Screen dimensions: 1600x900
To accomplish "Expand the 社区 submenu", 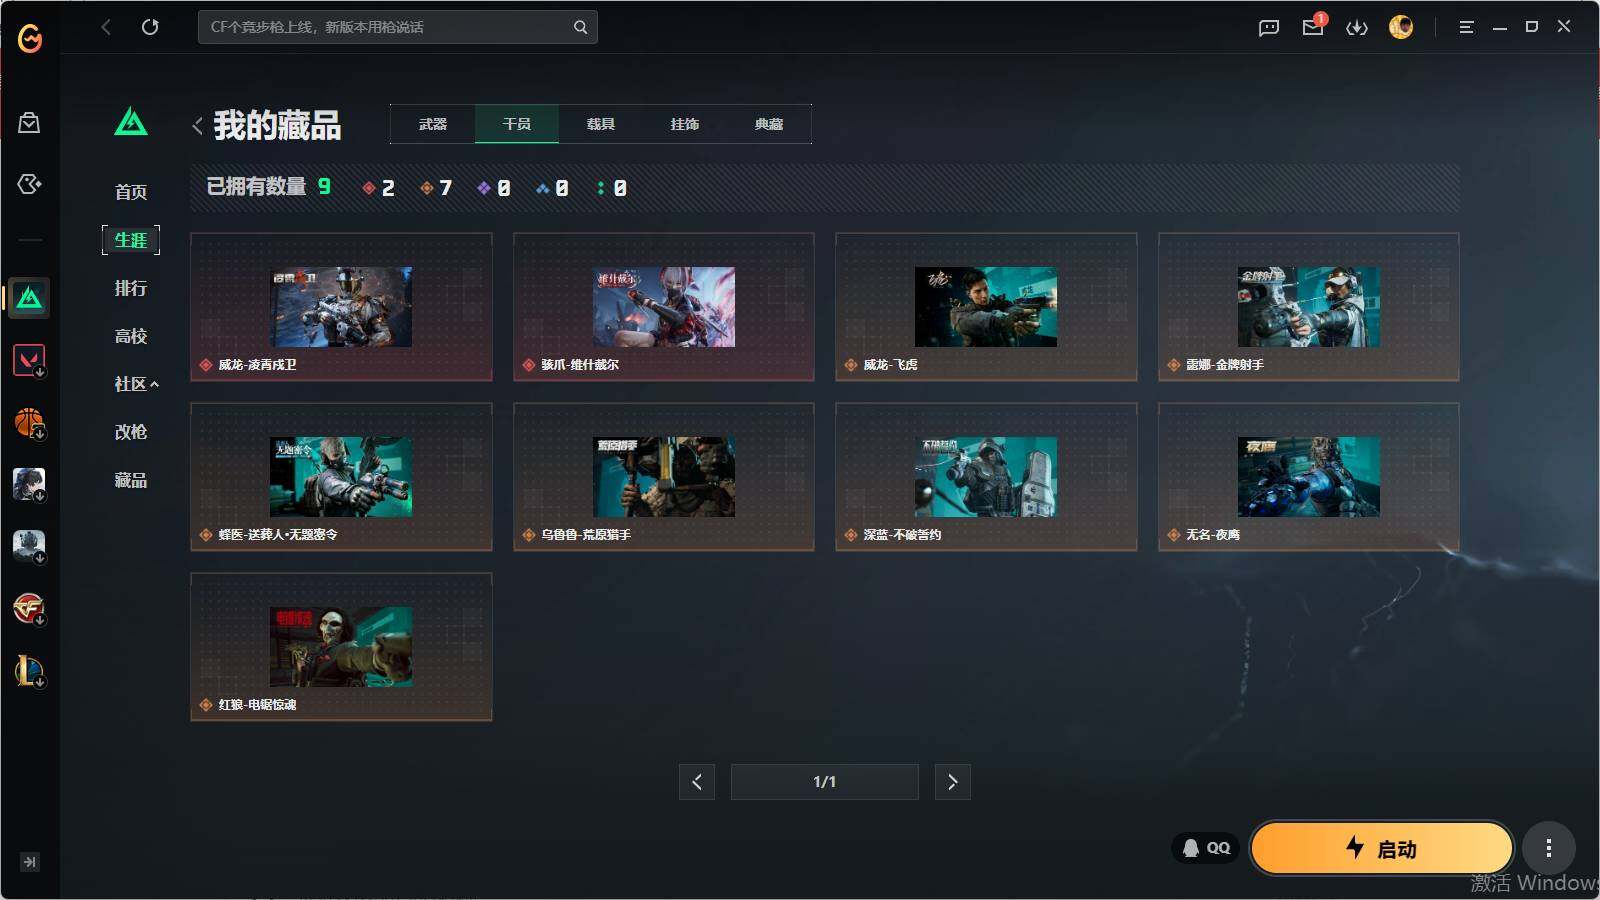I will point(136,384).
